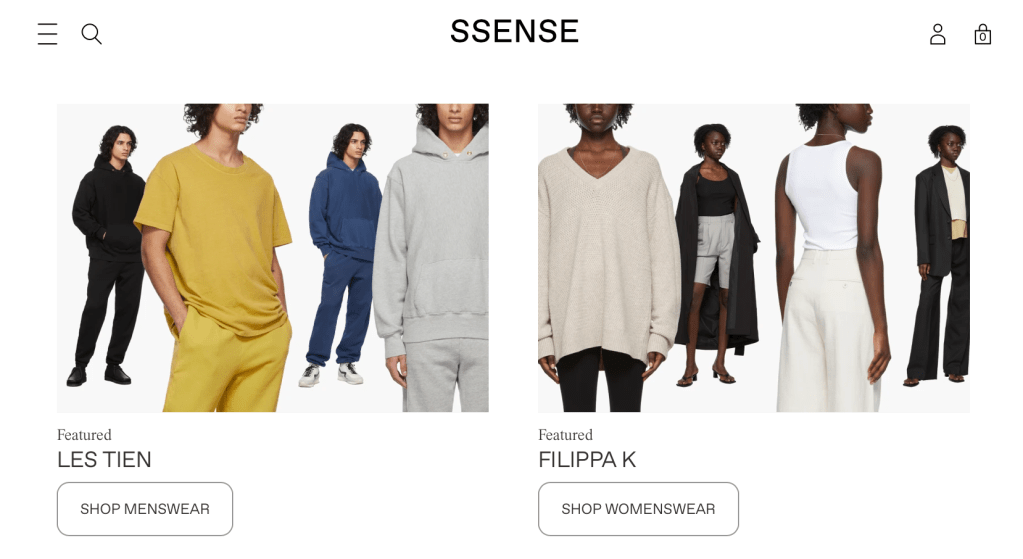1023x559 pixels.
Task: View the shopping bag with 0 items
Action: coord(983,34)
